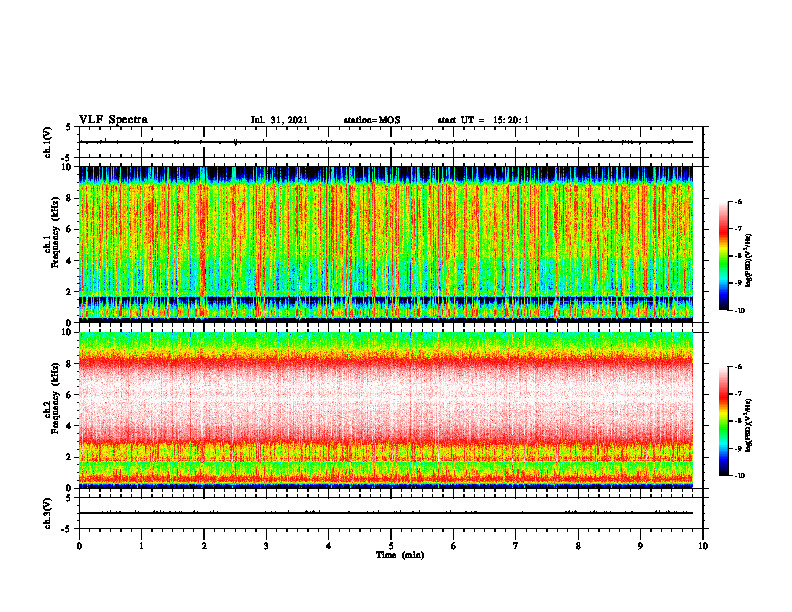Click the 0 tick label on Time axis
The width and height of the screenshot is (792, 612).
point(79,546)
